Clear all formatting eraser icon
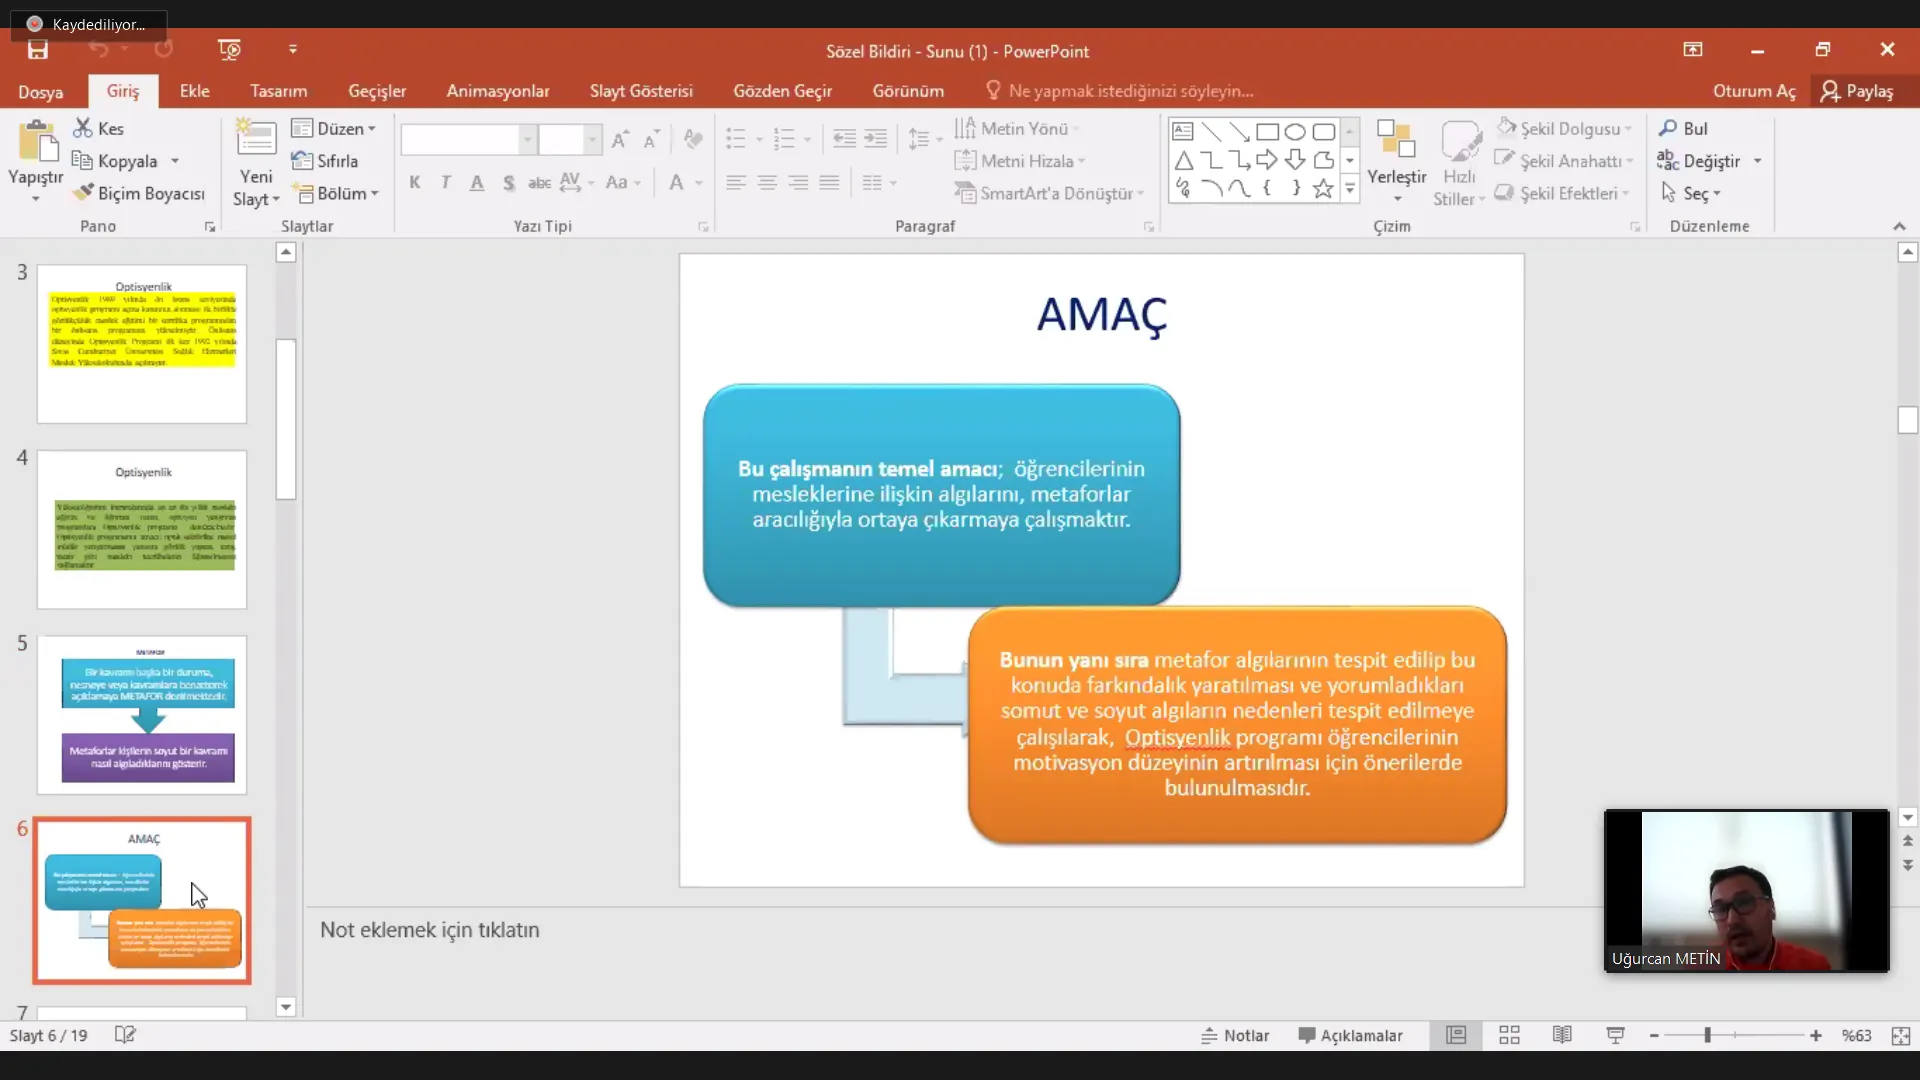The height and width of the screenshot is (1080, 1920). click(x=692, y=140)
